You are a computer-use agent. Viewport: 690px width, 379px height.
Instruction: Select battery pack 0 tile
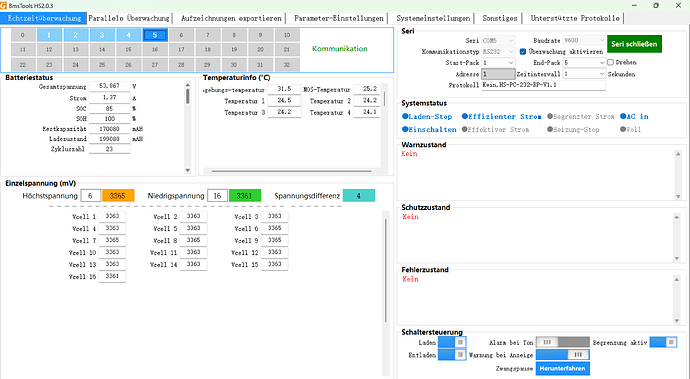point(23,35)
